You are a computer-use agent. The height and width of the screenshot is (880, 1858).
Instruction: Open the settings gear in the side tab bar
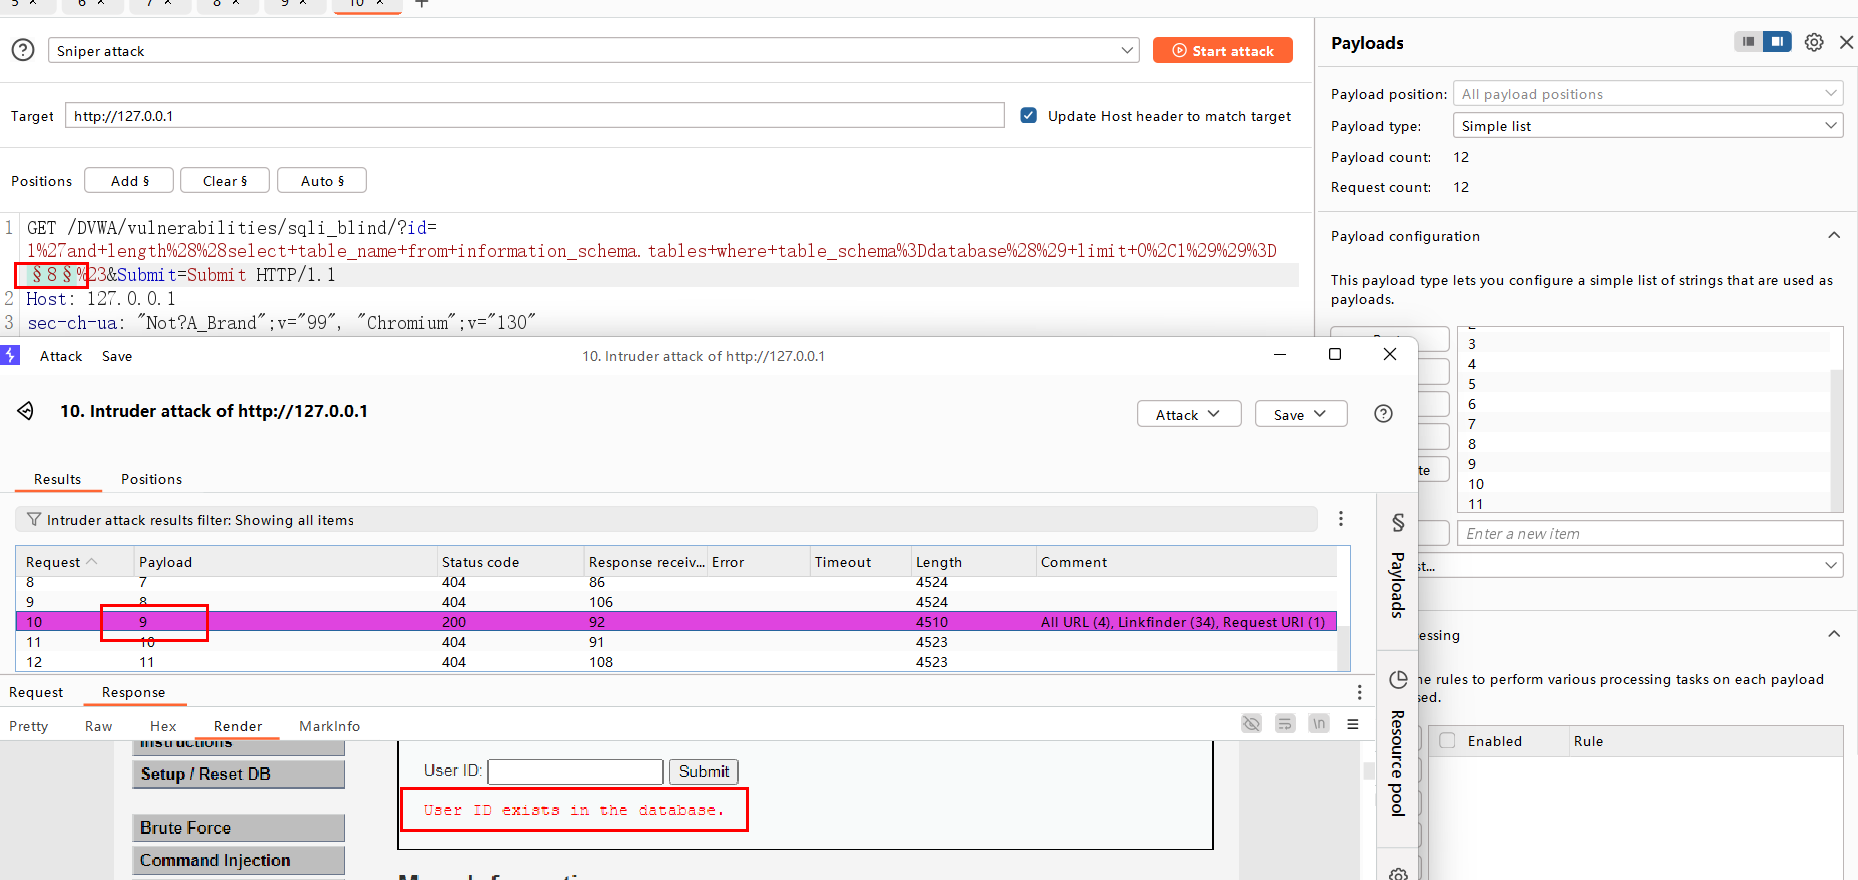click(1398, 874)
